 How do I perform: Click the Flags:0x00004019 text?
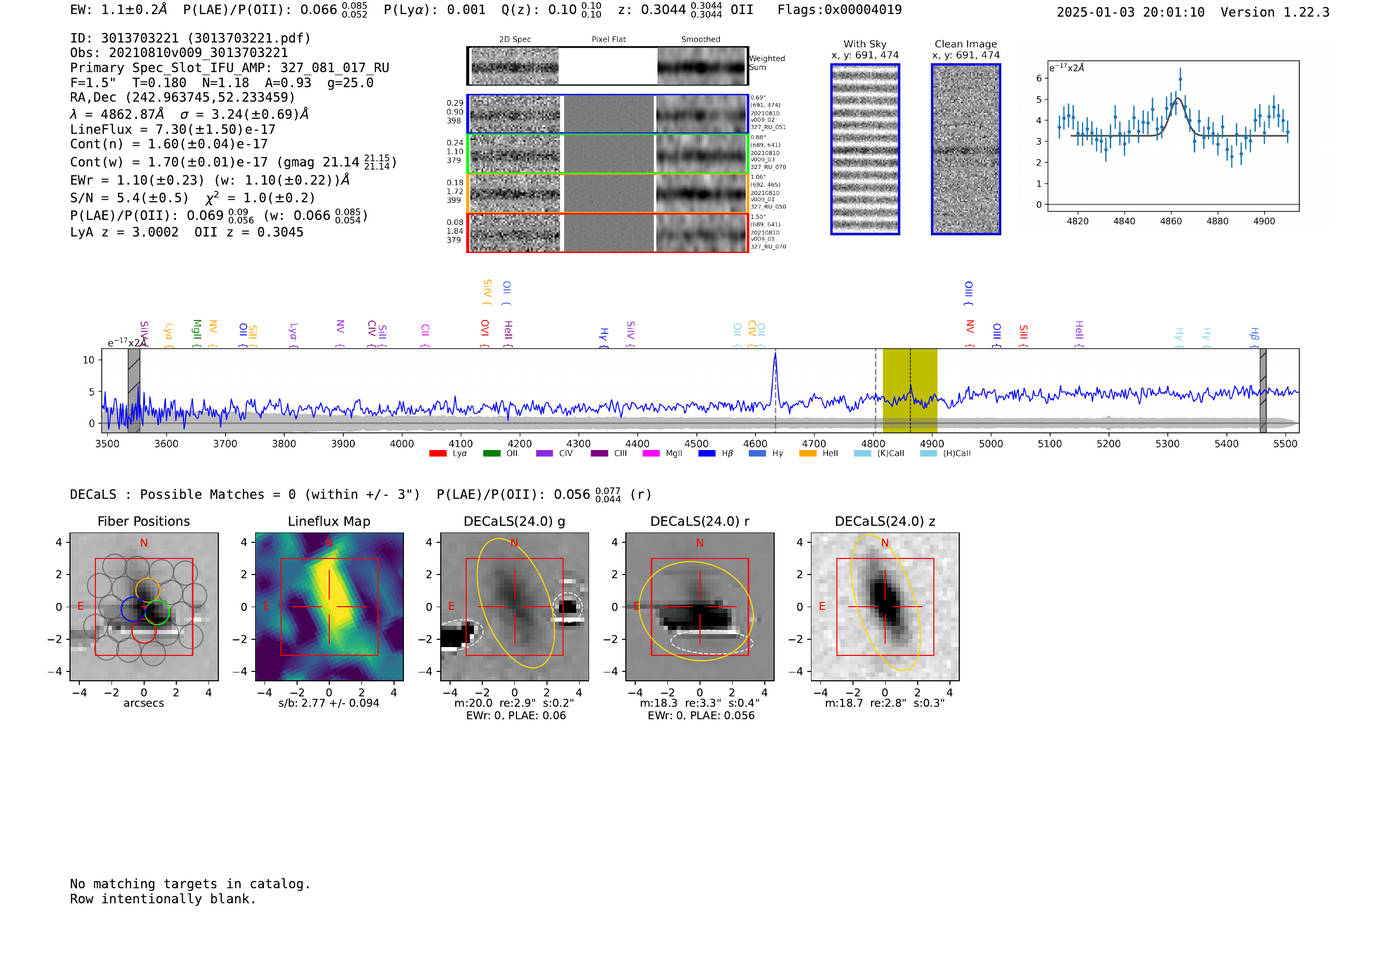coord(840,10)
